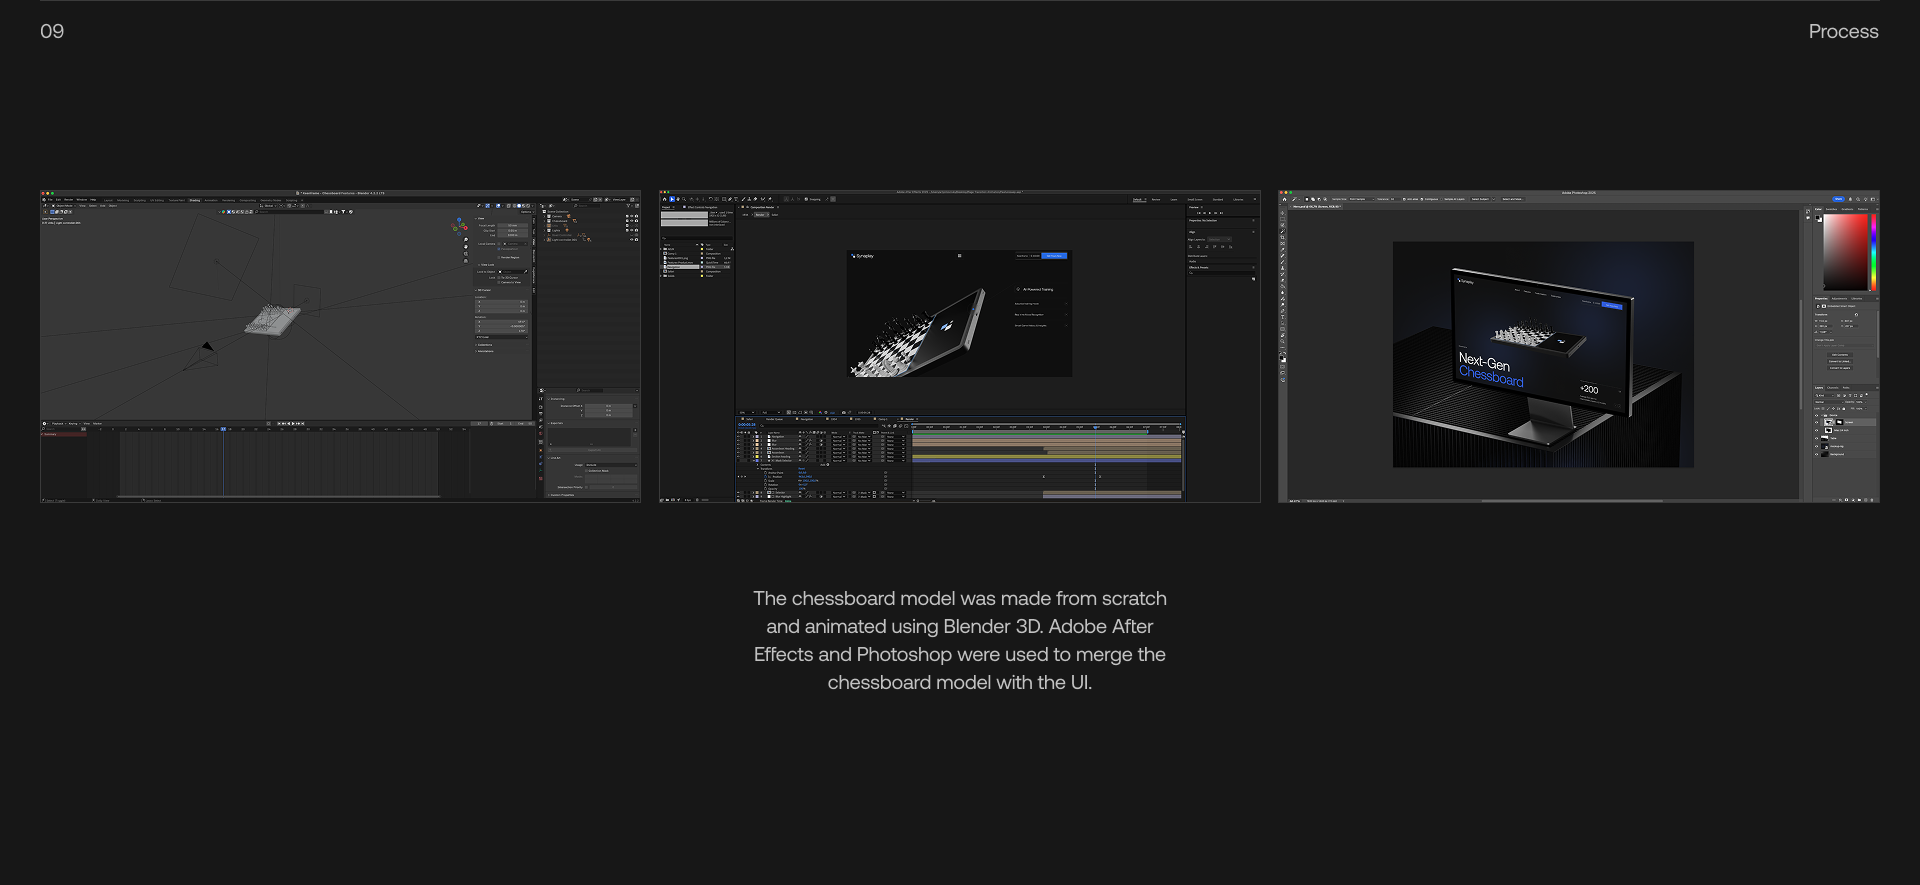This screenshot has height=885, width=1920.
Task: Switch to the Shading workspace tab in Blender
Action: coord(195,200)
